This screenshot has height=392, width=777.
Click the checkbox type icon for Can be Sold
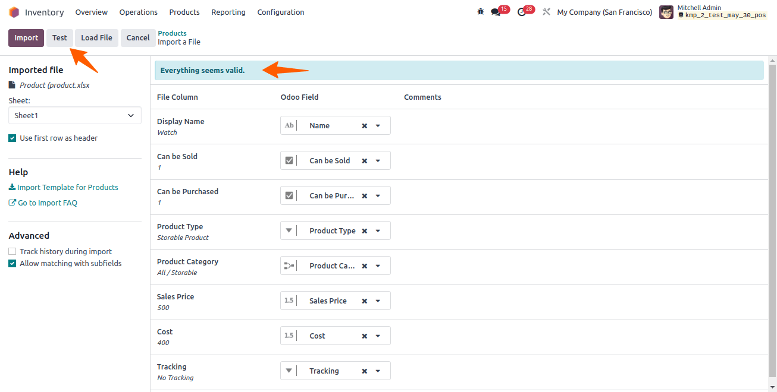click(289, 161)
